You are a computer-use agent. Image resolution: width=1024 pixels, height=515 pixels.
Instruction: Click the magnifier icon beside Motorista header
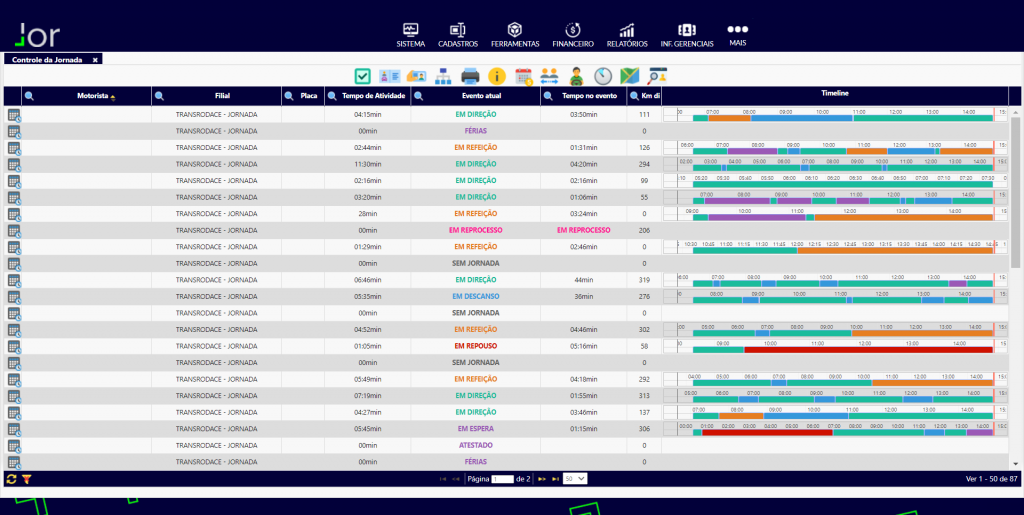pos(29,96)
